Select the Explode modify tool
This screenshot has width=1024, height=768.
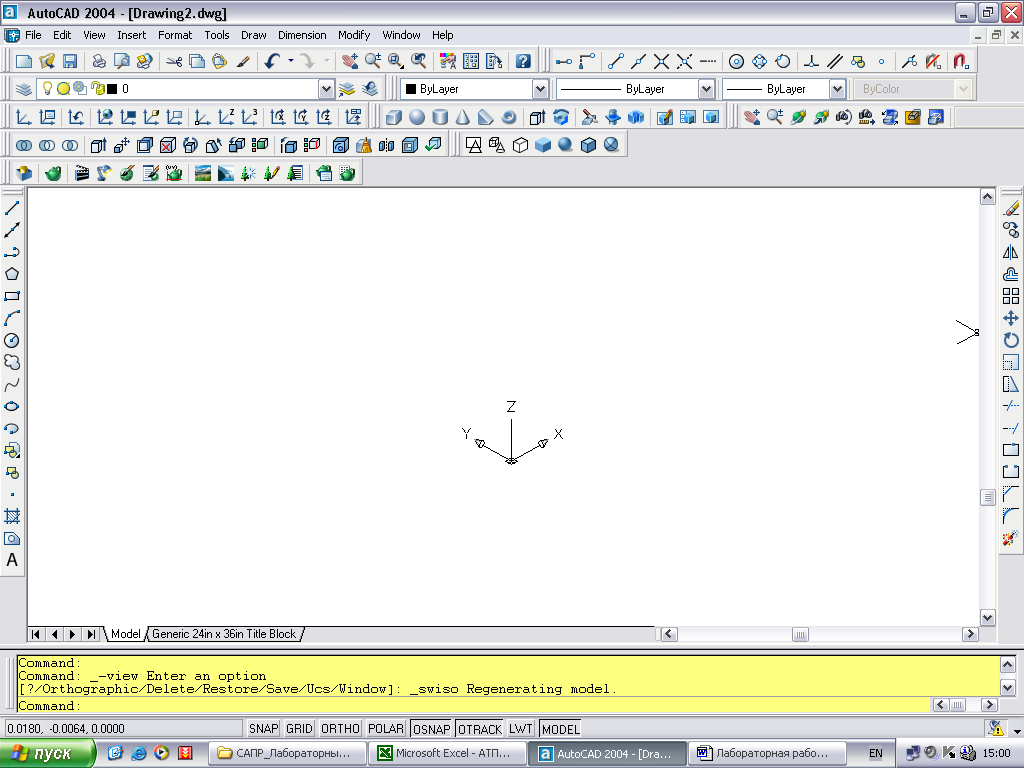pyautogui.click(x=1011, y=539)
